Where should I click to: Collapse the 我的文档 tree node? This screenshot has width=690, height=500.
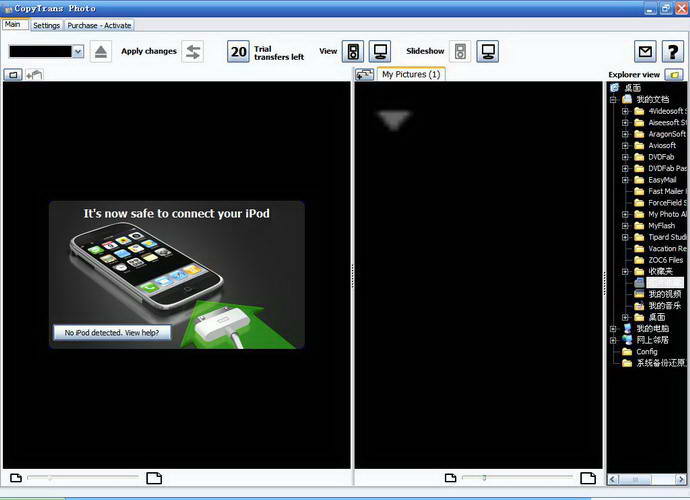[x=613, y=99]
